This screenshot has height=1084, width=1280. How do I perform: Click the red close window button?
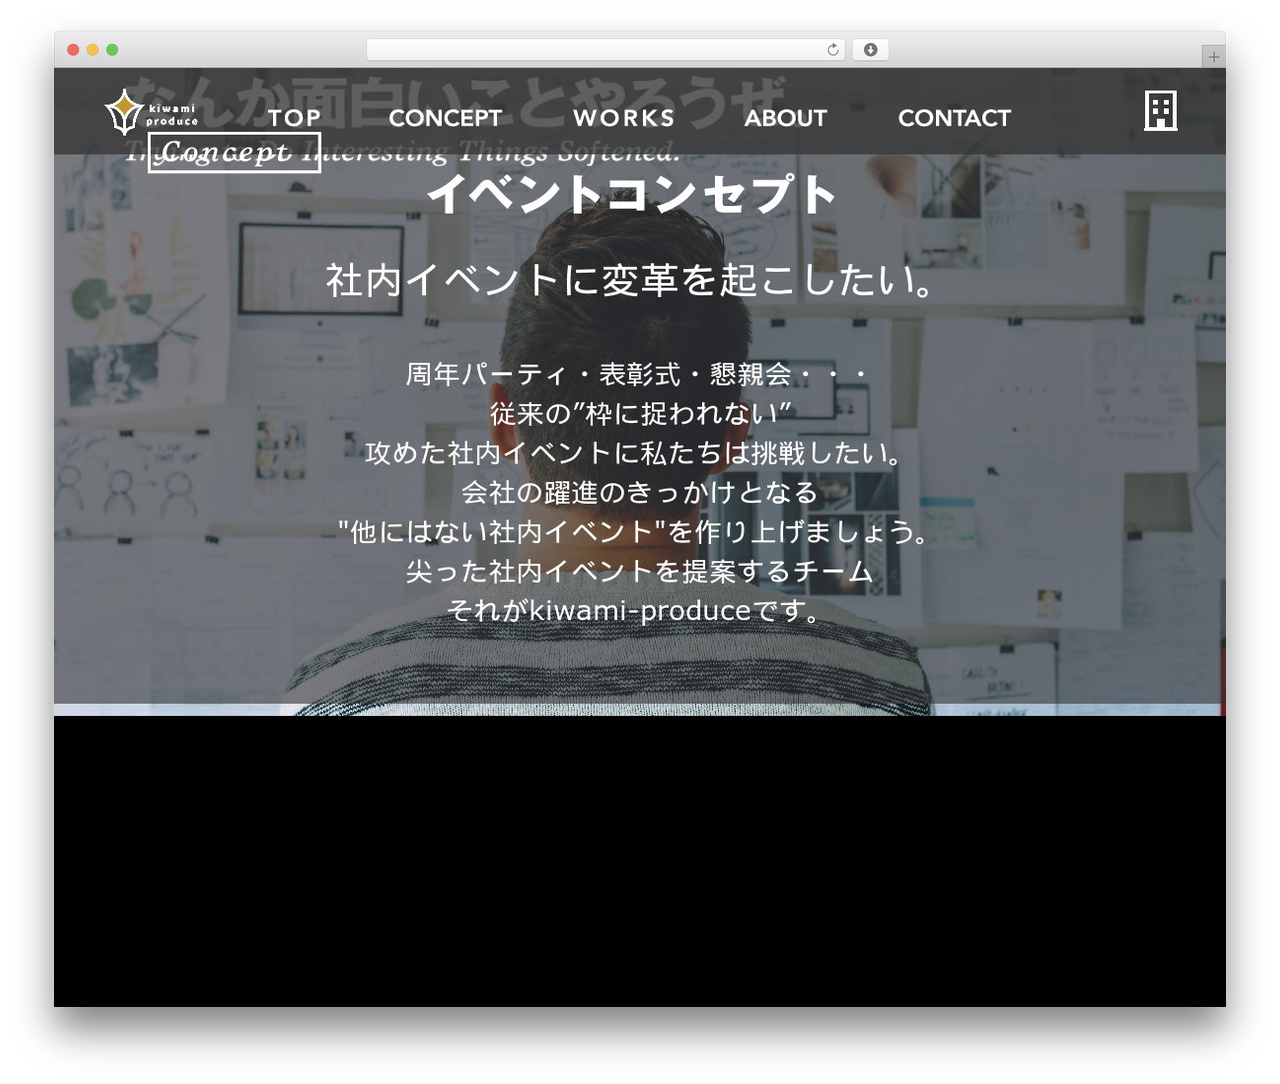click(x=73, y=50)
